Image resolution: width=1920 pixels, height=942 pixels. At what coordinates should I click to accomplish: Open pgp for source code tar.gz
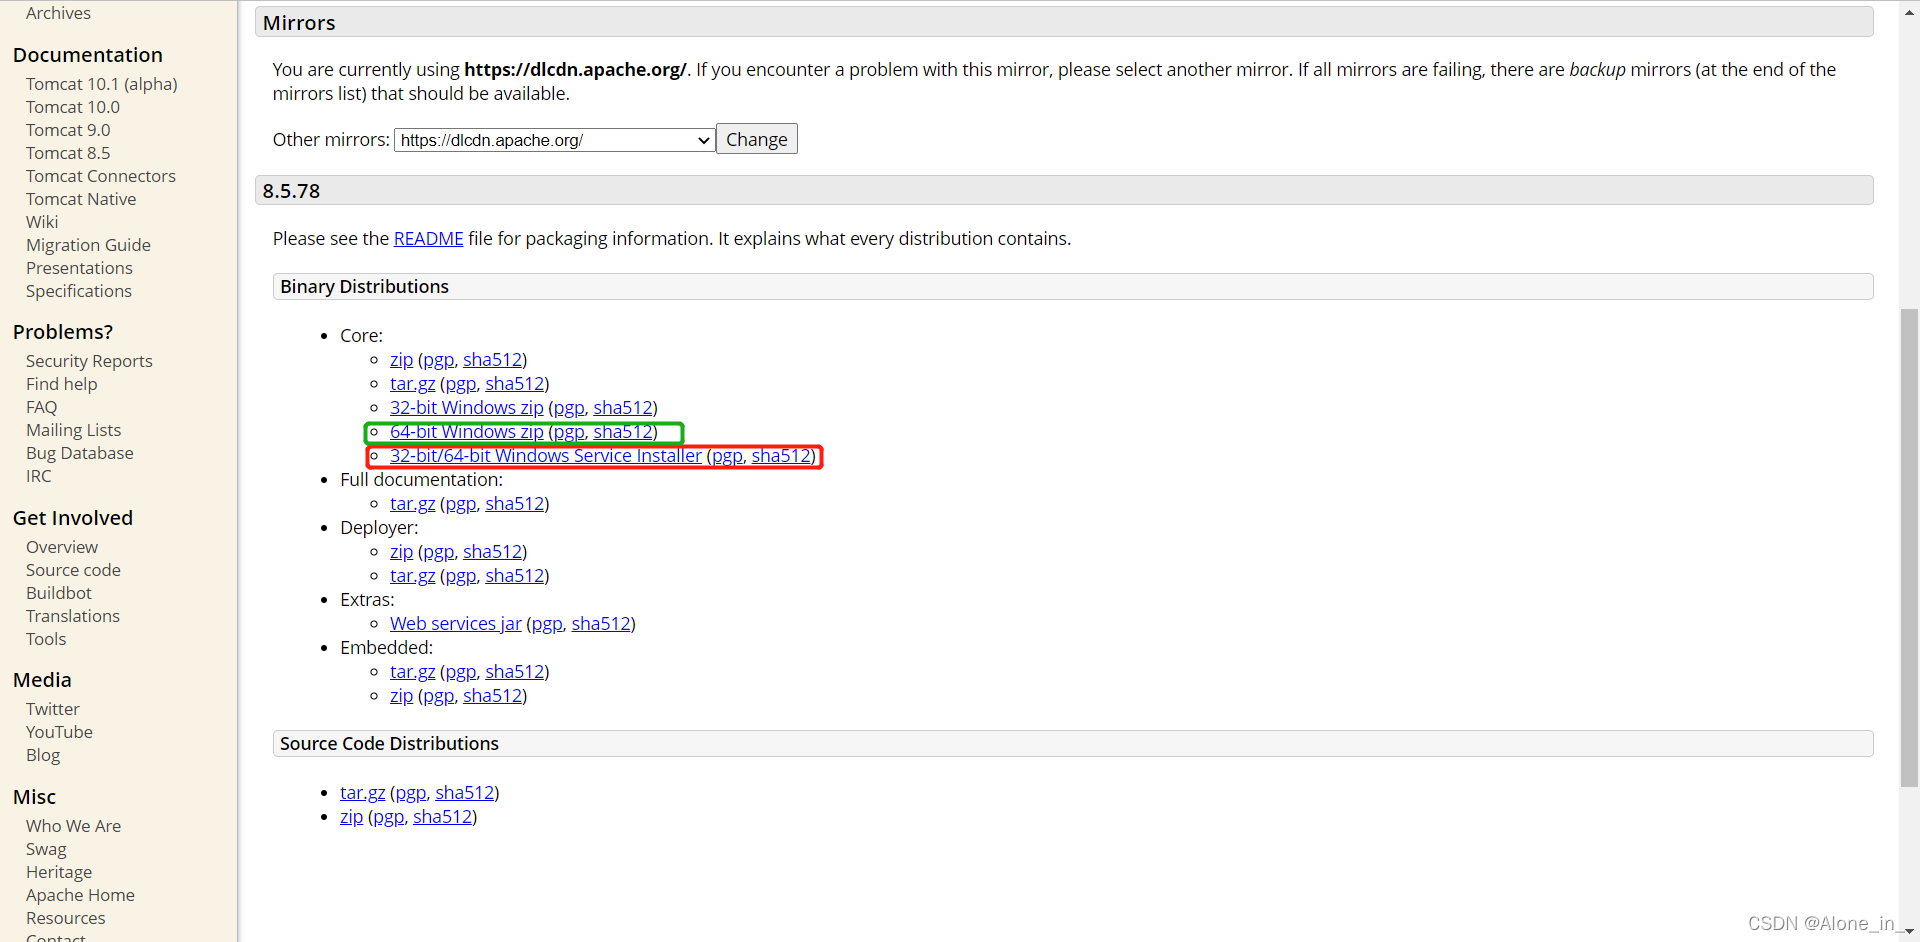click(410, 793)
